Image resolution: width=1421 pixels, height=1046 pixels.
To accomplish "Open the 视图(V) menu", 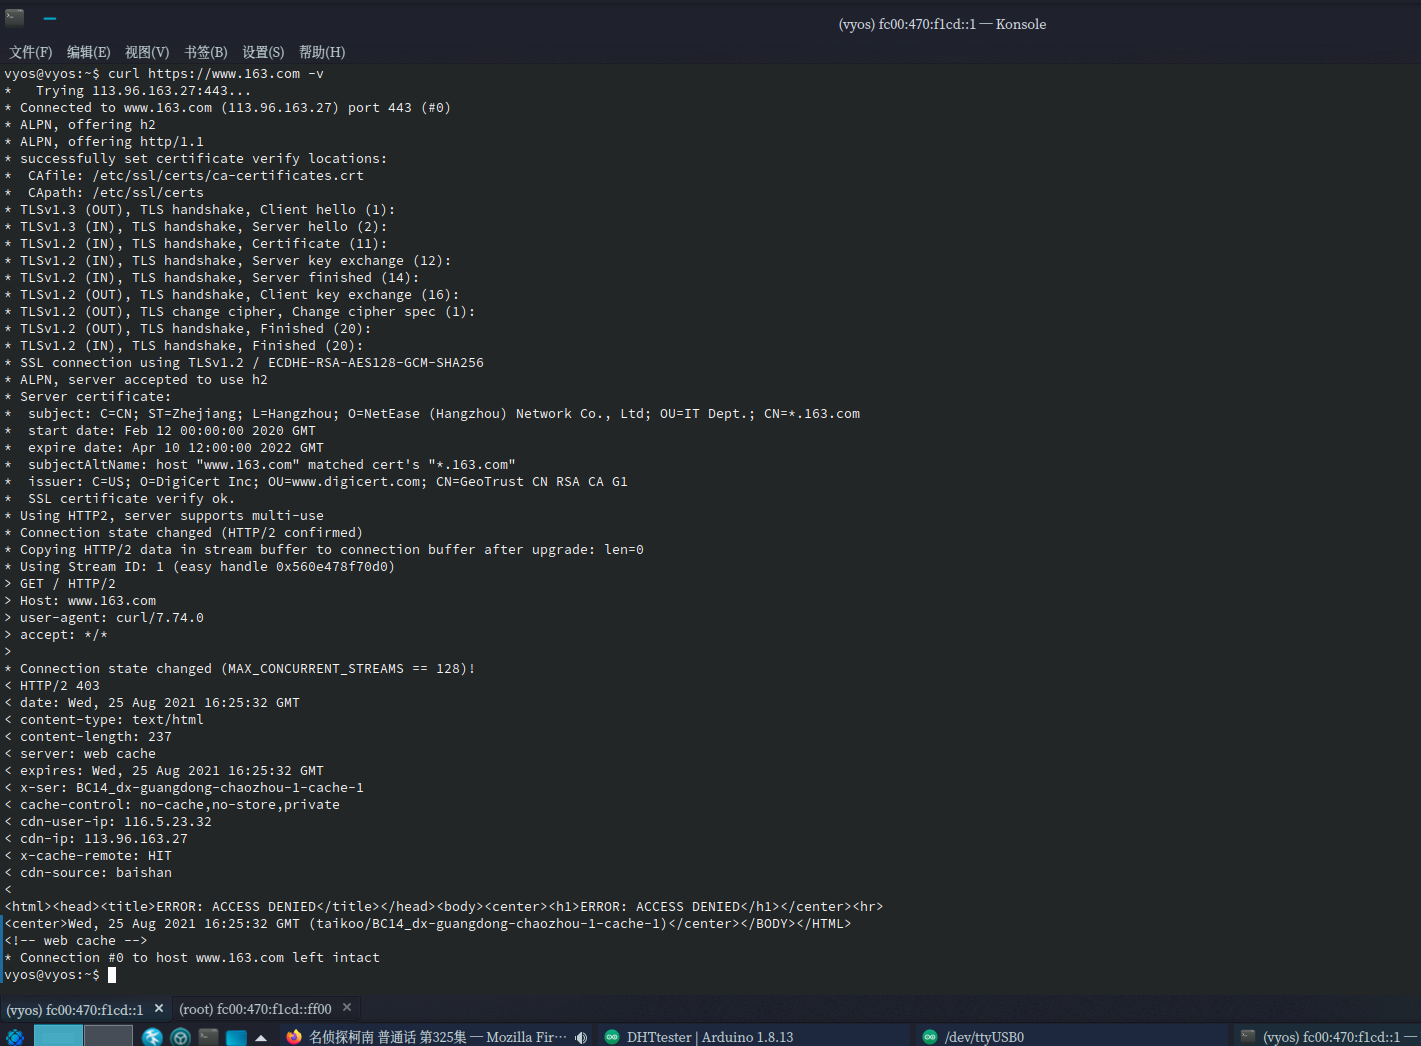I will [x=146, y=52].
